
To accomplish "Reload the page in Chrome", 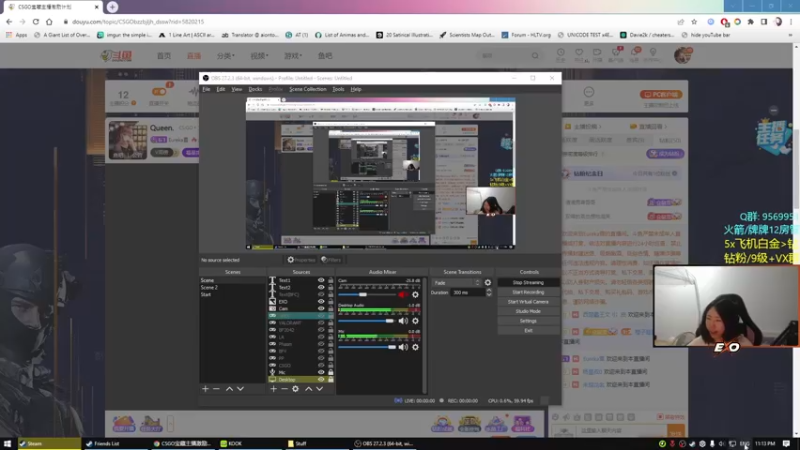I will coord(36,22).
